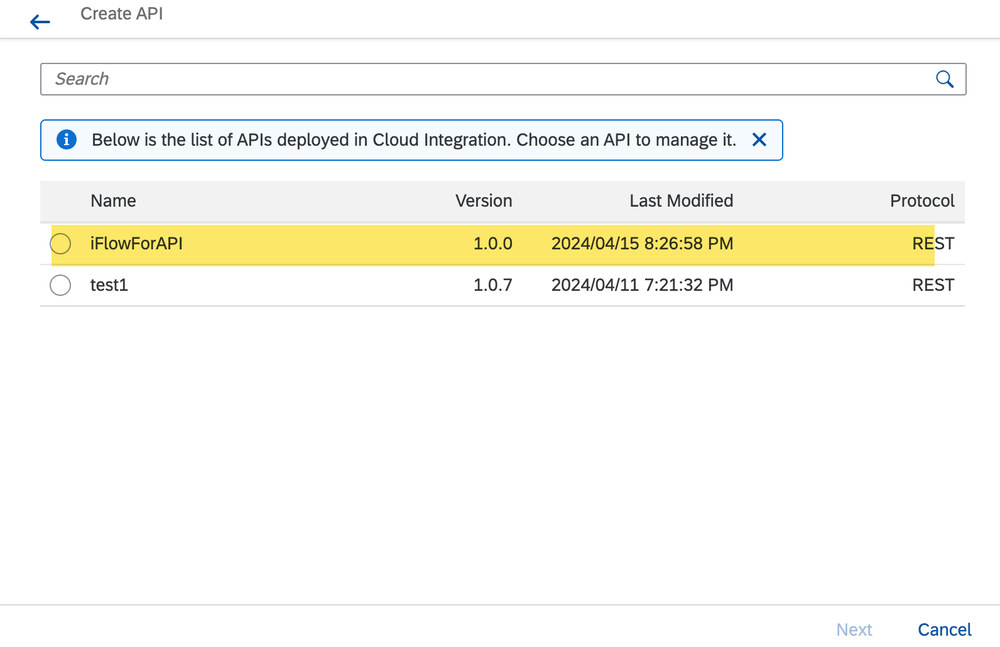The image size is (1000, 647).
Task: Click the back arrow to exit Create API
Action: point(40,21)
